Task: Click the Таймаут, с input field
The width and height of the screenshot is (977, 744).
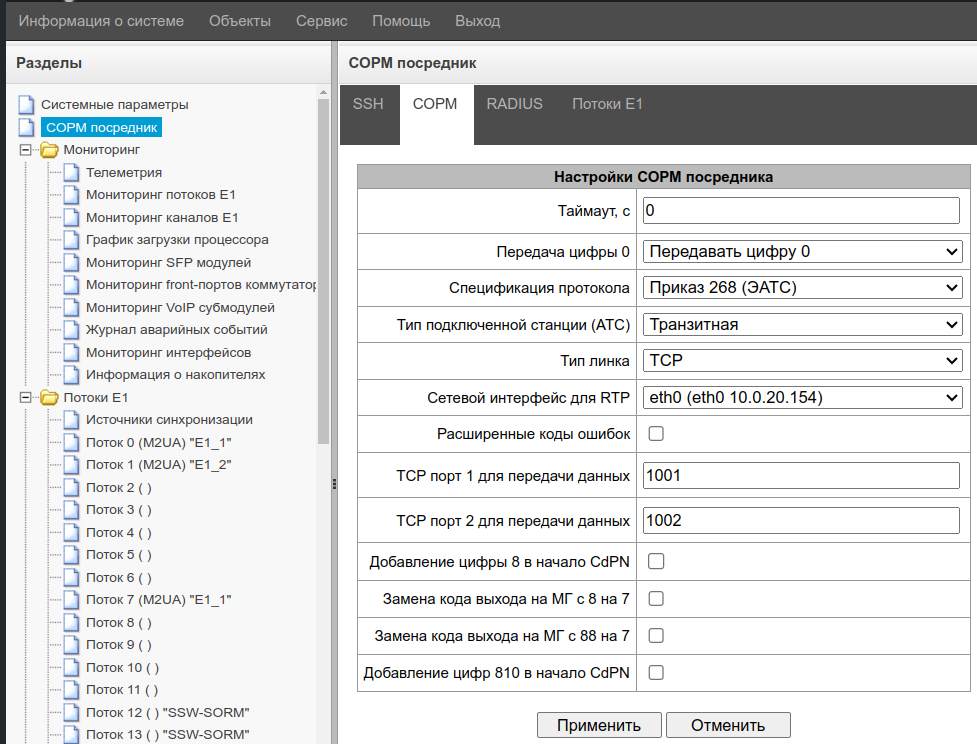Action: (x=802, y=211)
